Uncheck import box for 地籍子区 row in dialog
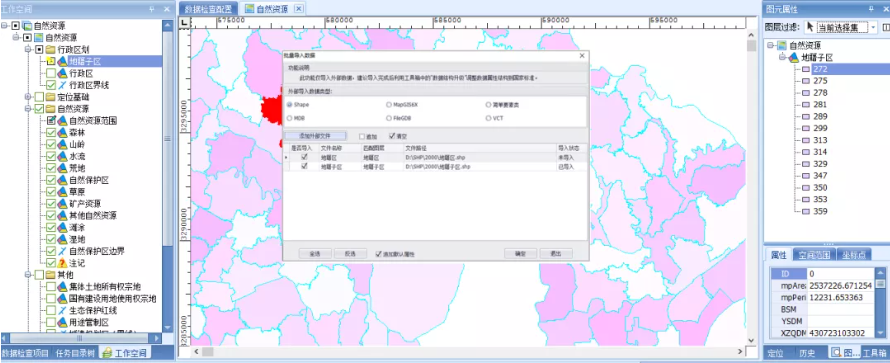 pyautogui.click(x=304, y=167)
